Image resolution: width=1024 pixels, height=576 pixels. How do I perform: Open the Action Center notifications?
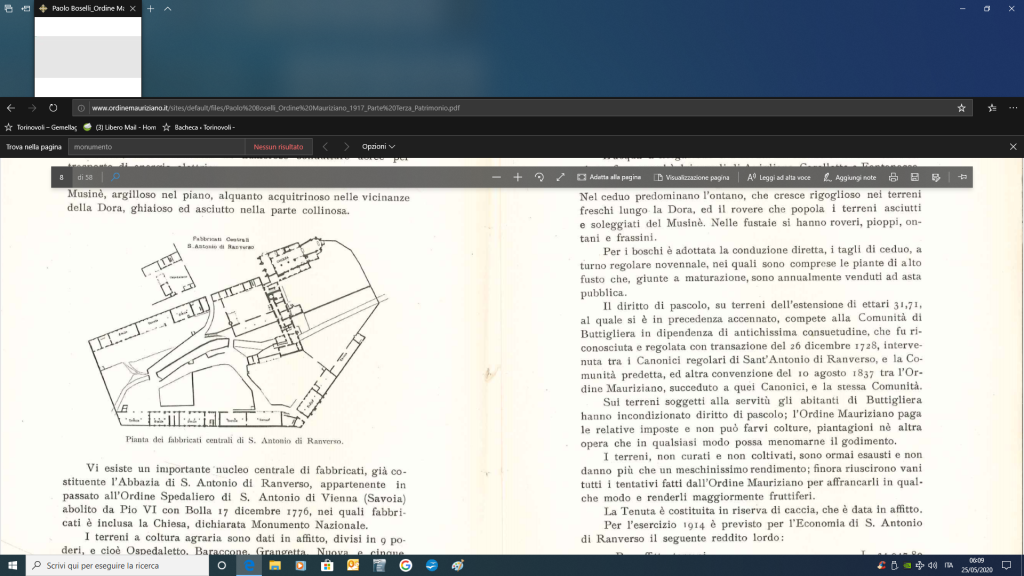click(x=1006, y=566)
